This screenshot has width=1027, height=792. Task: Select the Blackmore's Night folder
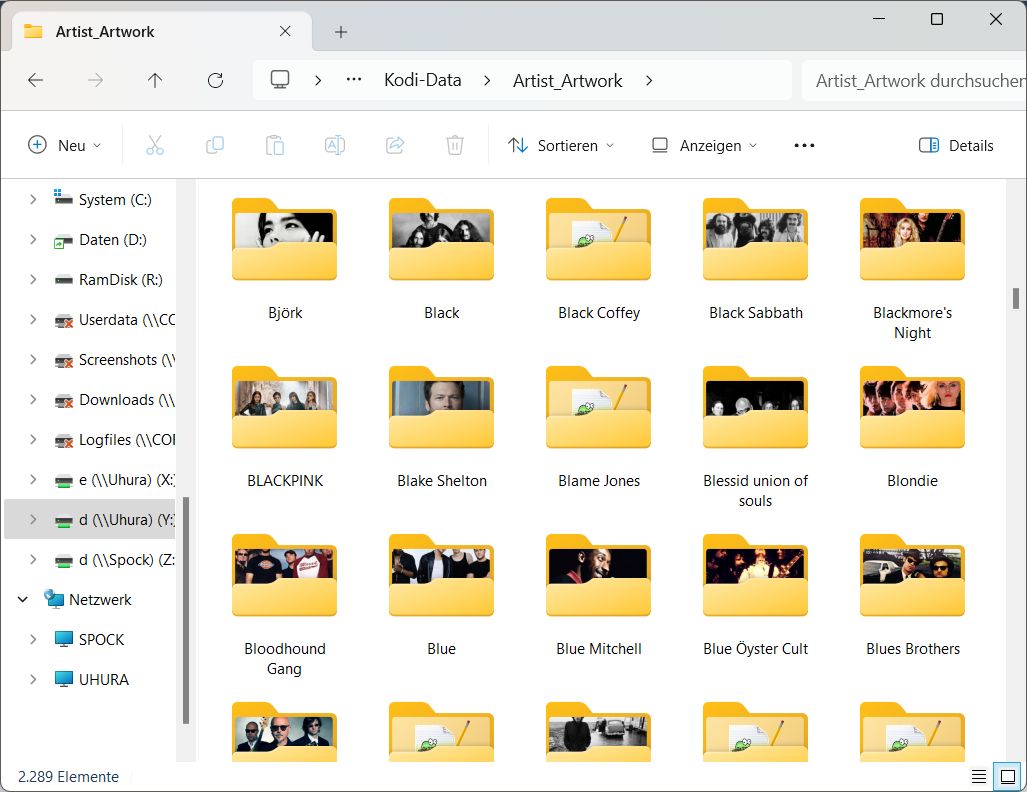pyautogui.click(x=912, y=269)
